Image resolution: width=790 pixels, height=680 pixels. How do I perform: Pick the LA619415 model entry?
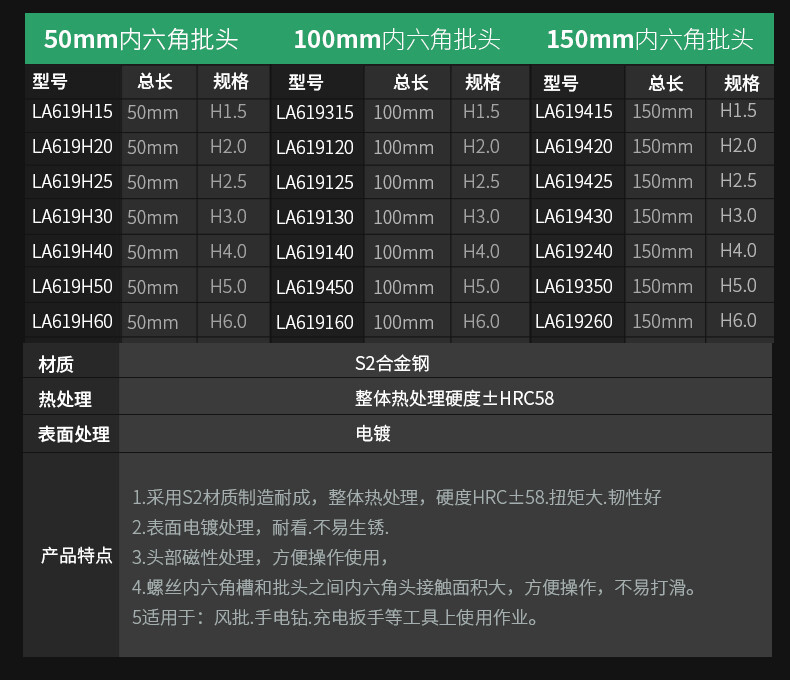pyautogui.click(x=574, y=112)
